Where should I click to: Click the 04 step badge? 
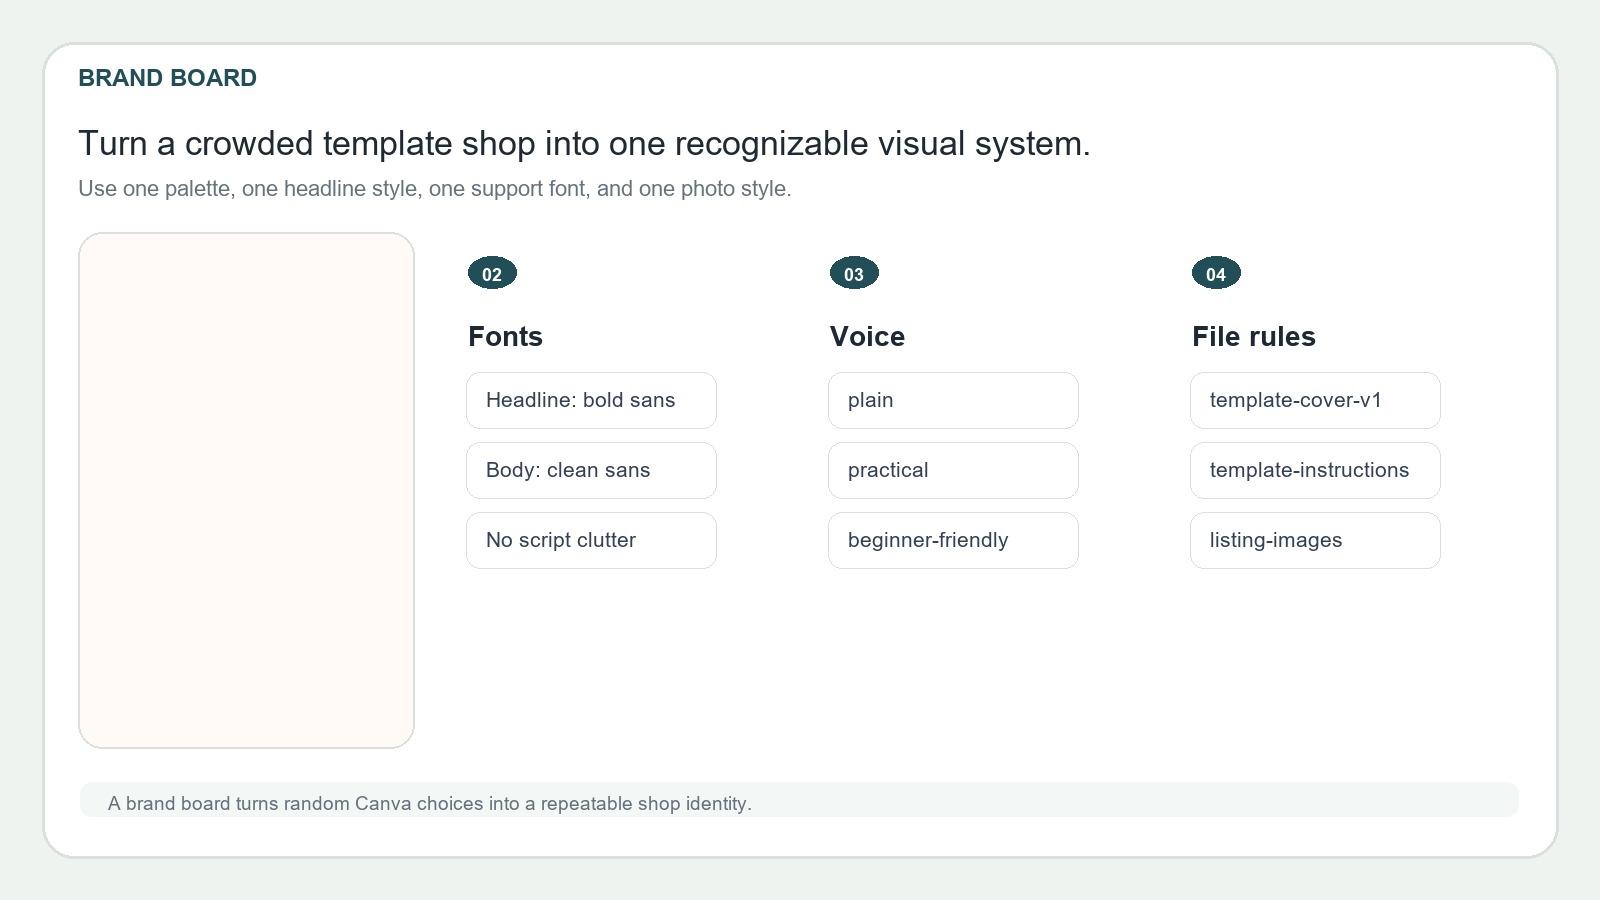(1216, 273)
